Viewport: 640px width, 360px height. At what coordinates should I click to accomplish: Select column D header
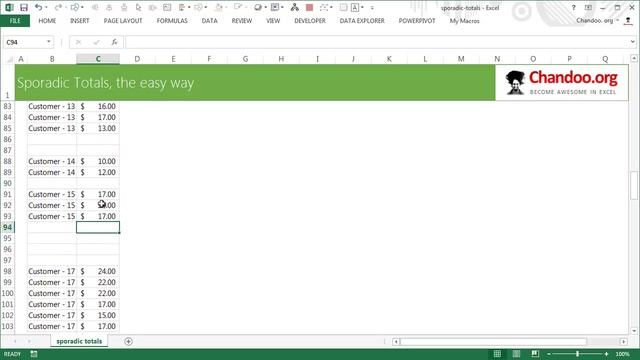click(x=137, y=59)
